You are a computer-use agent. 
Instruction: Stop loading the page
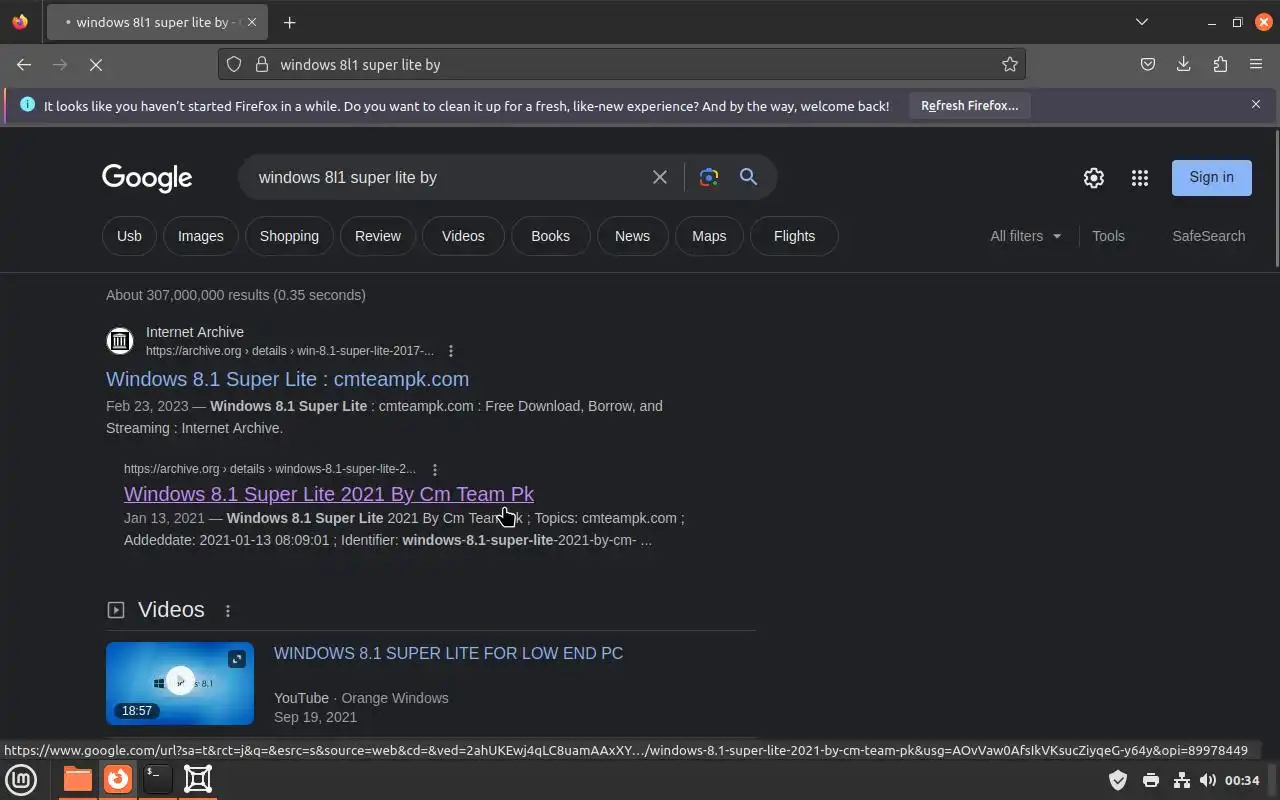(96, 64)
